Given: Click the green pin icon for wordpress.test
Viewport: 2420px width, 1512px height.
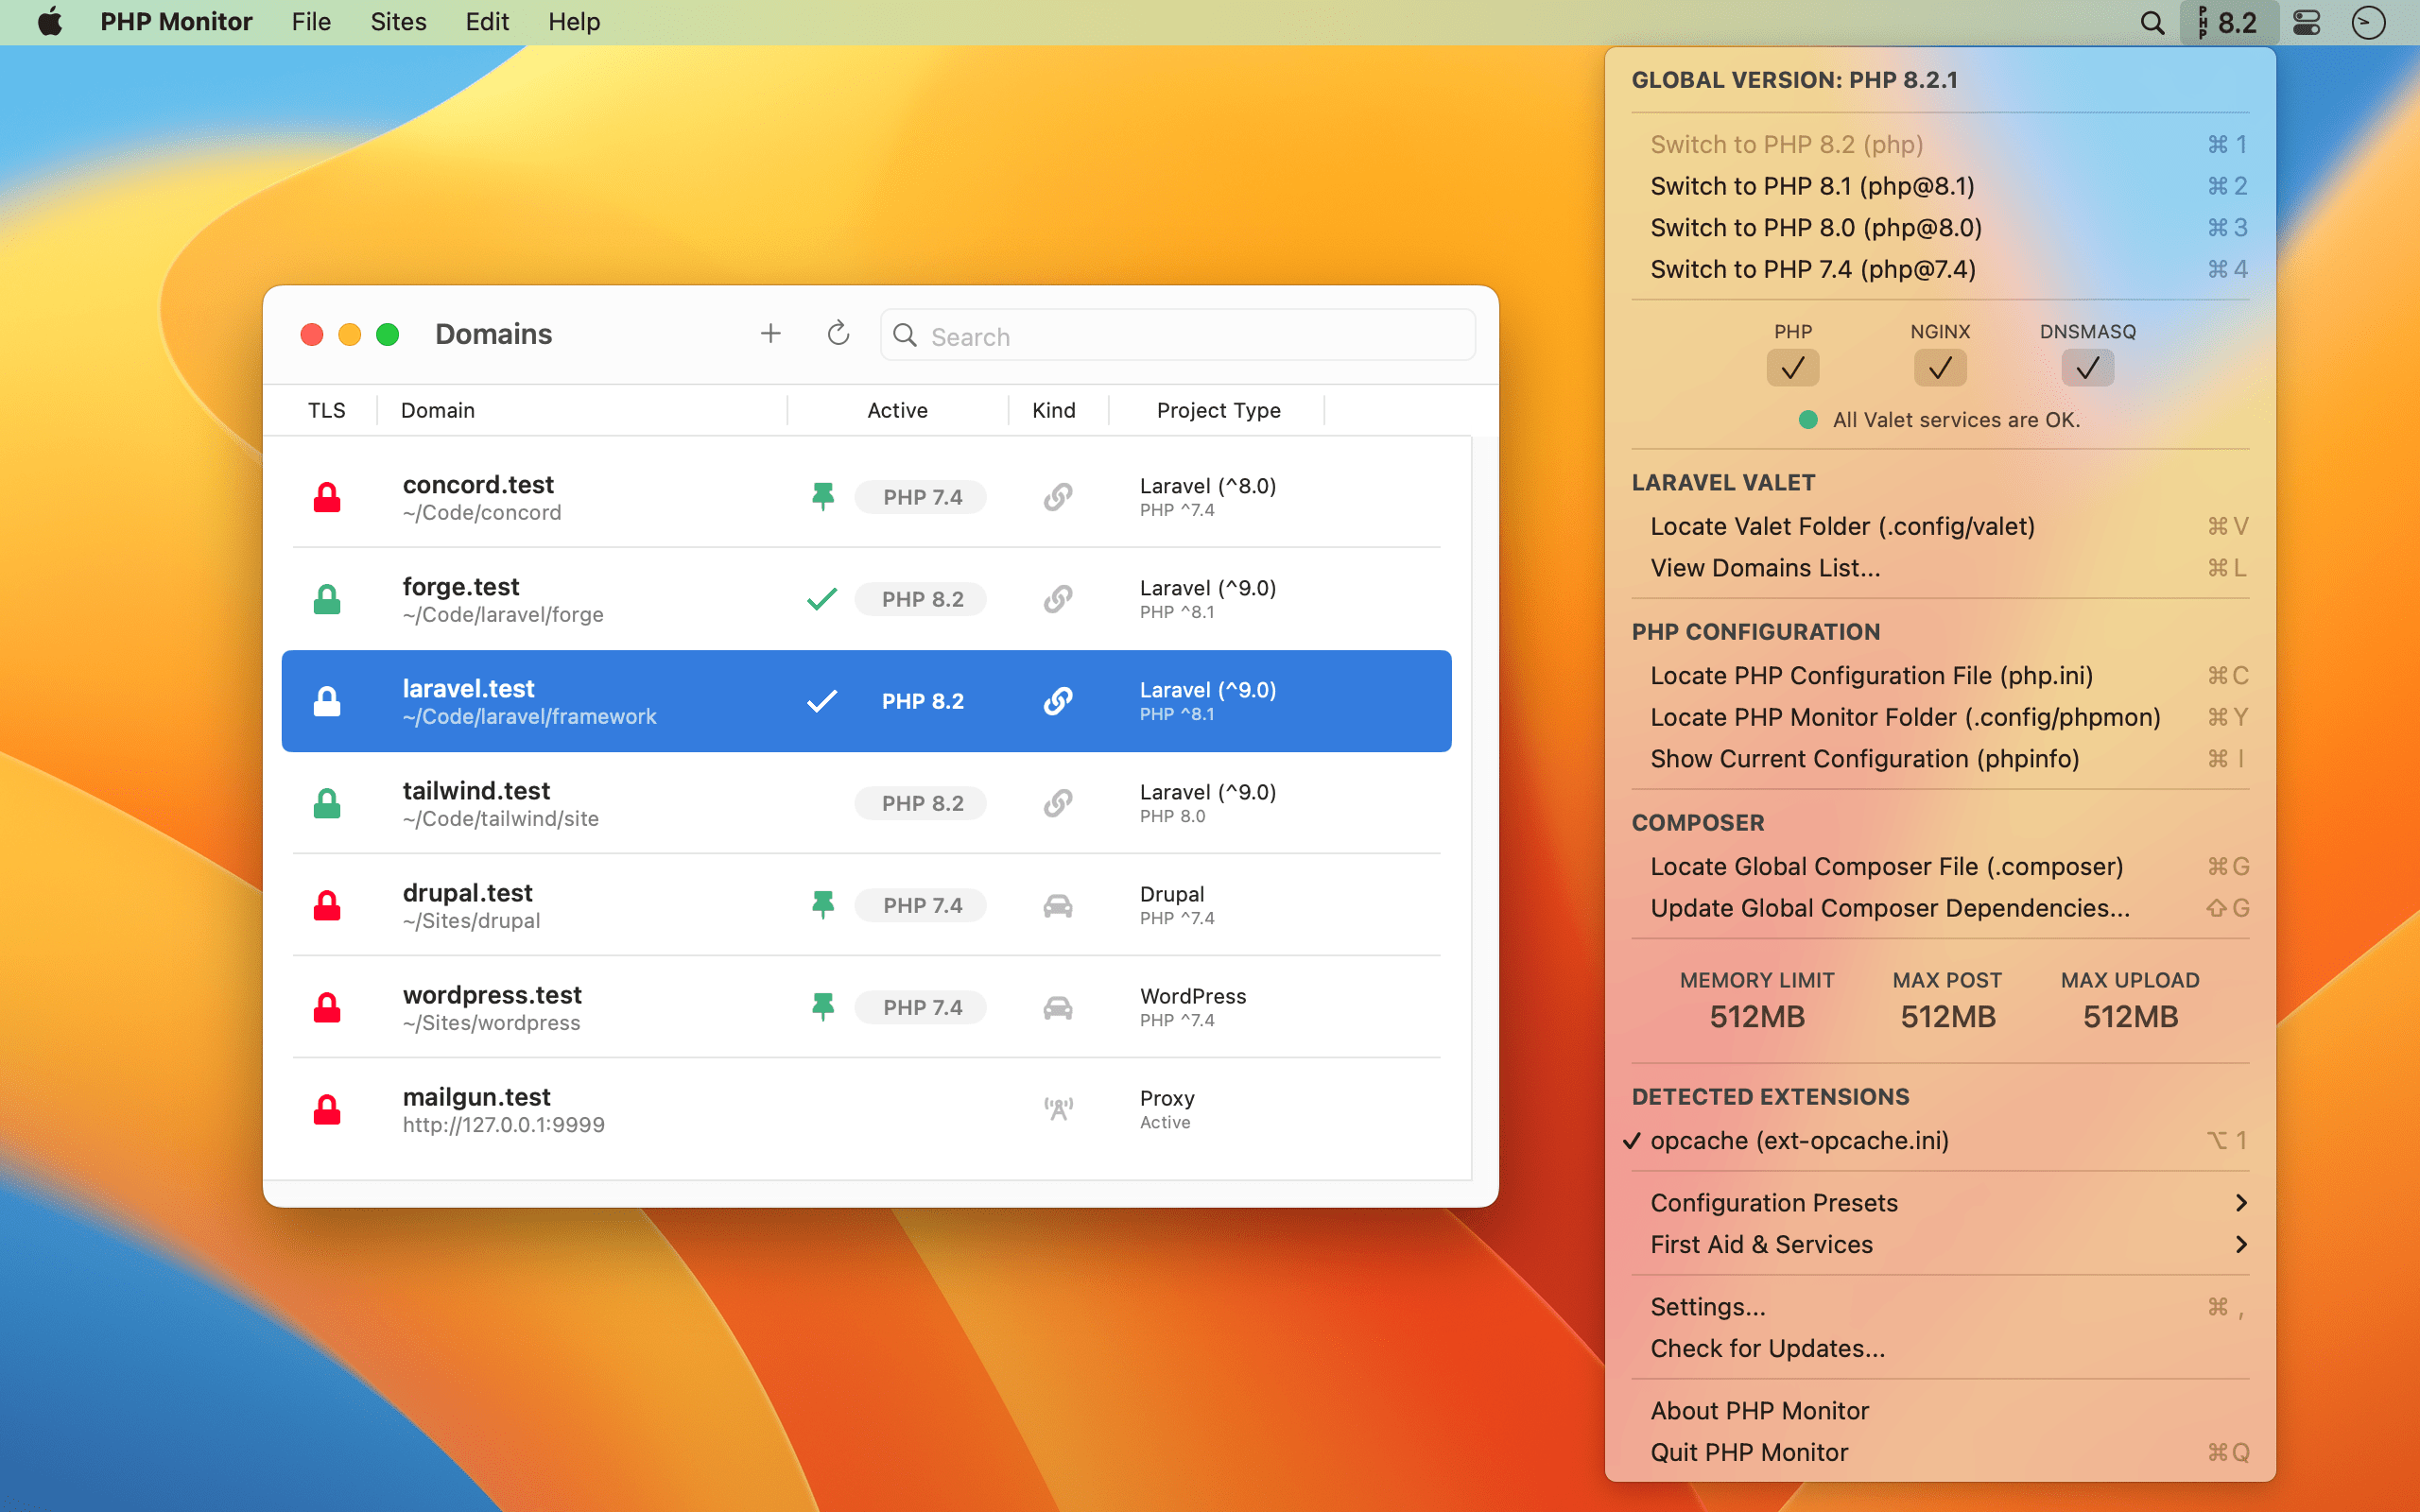Looking at the screenshot, I should pyautogui.click(x=822, y=1007).
